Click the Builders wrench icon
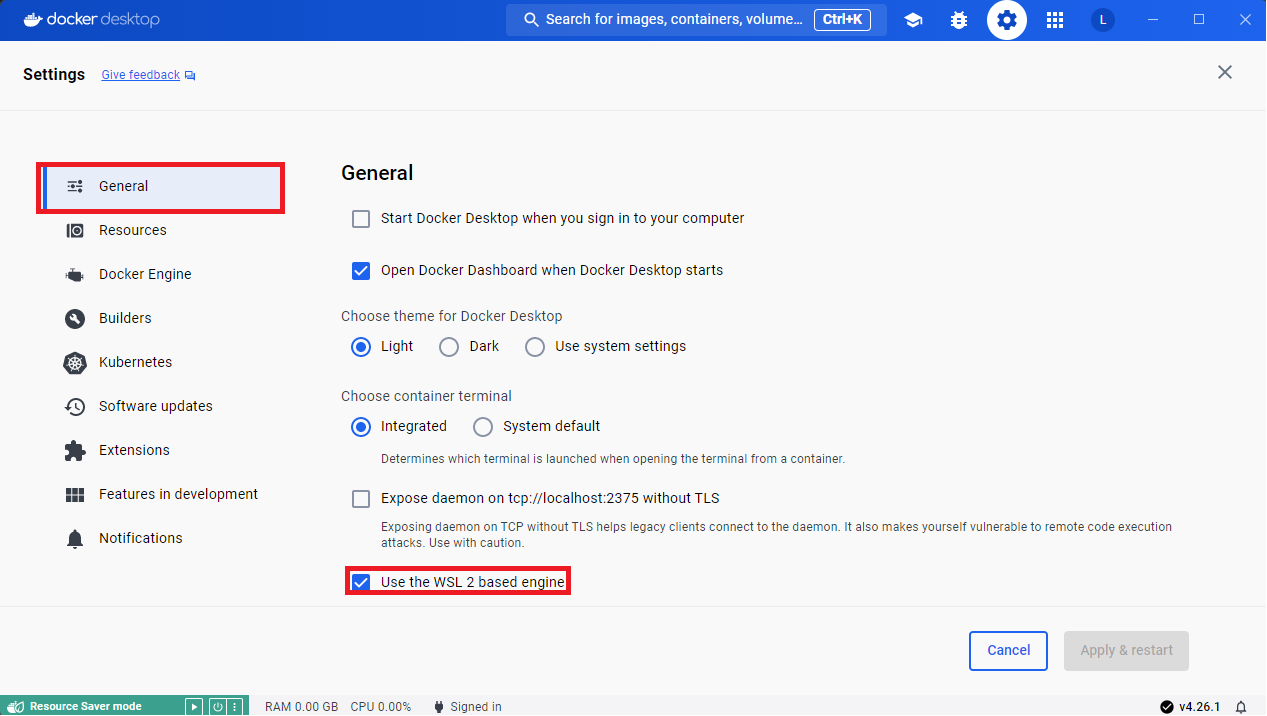 [75, 318]
